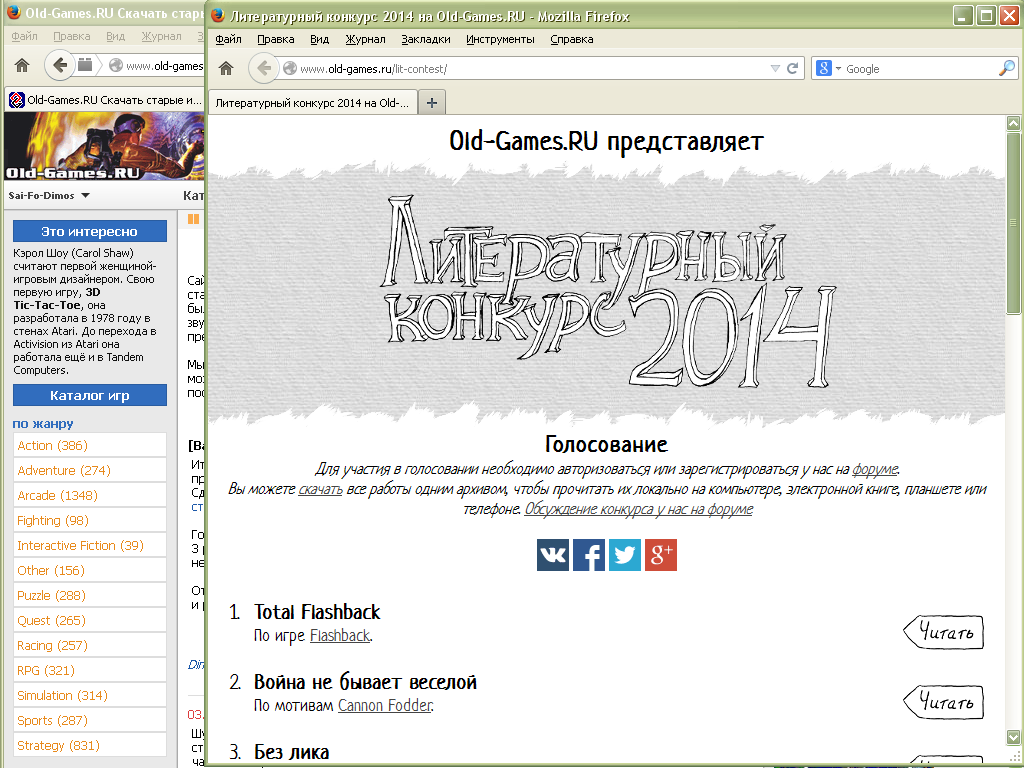Follow the форуме link

coord(875,469)
